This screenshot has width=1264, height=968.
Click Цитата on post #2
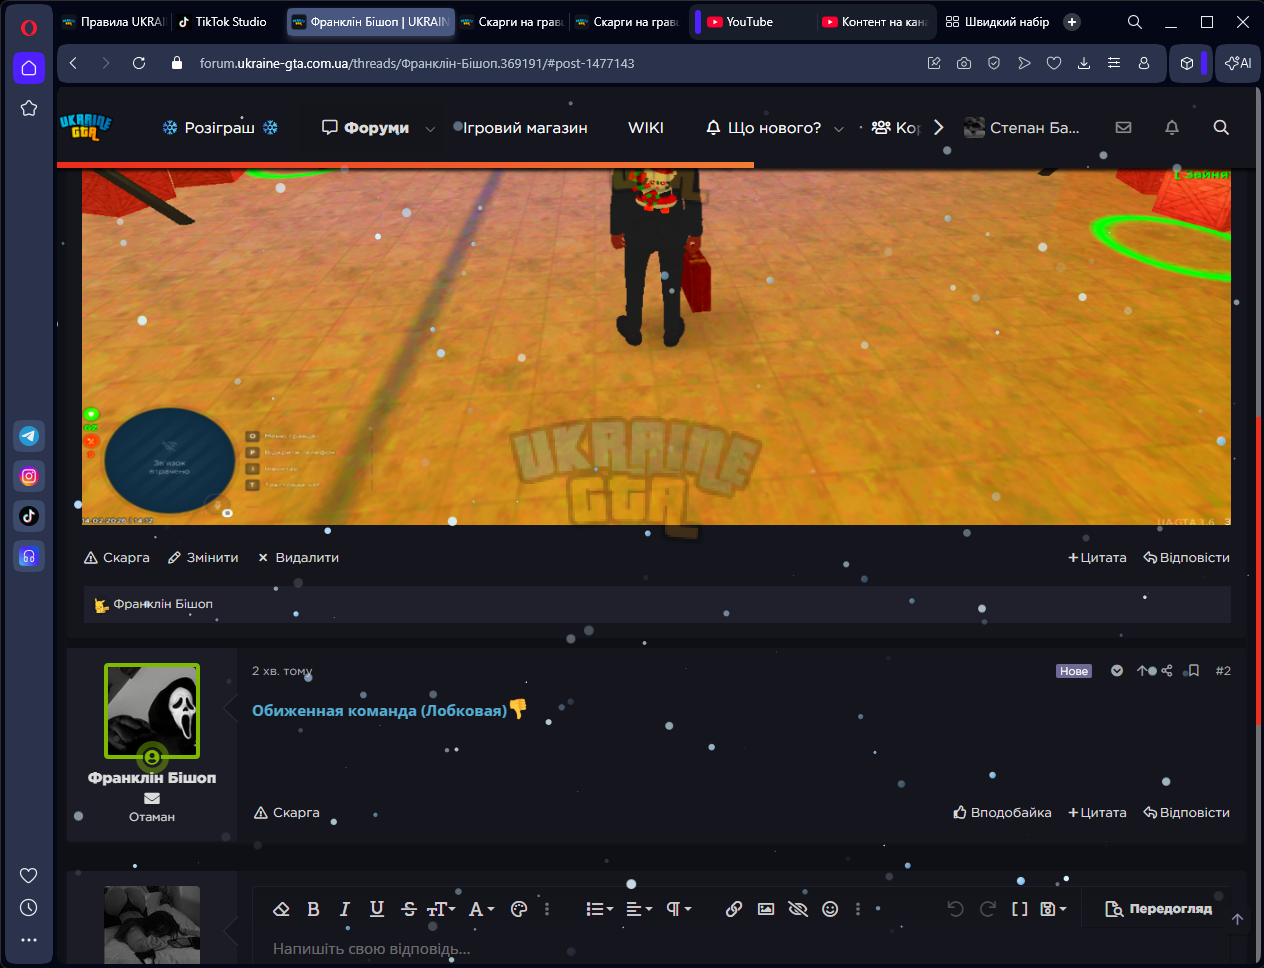point(1097,813)
